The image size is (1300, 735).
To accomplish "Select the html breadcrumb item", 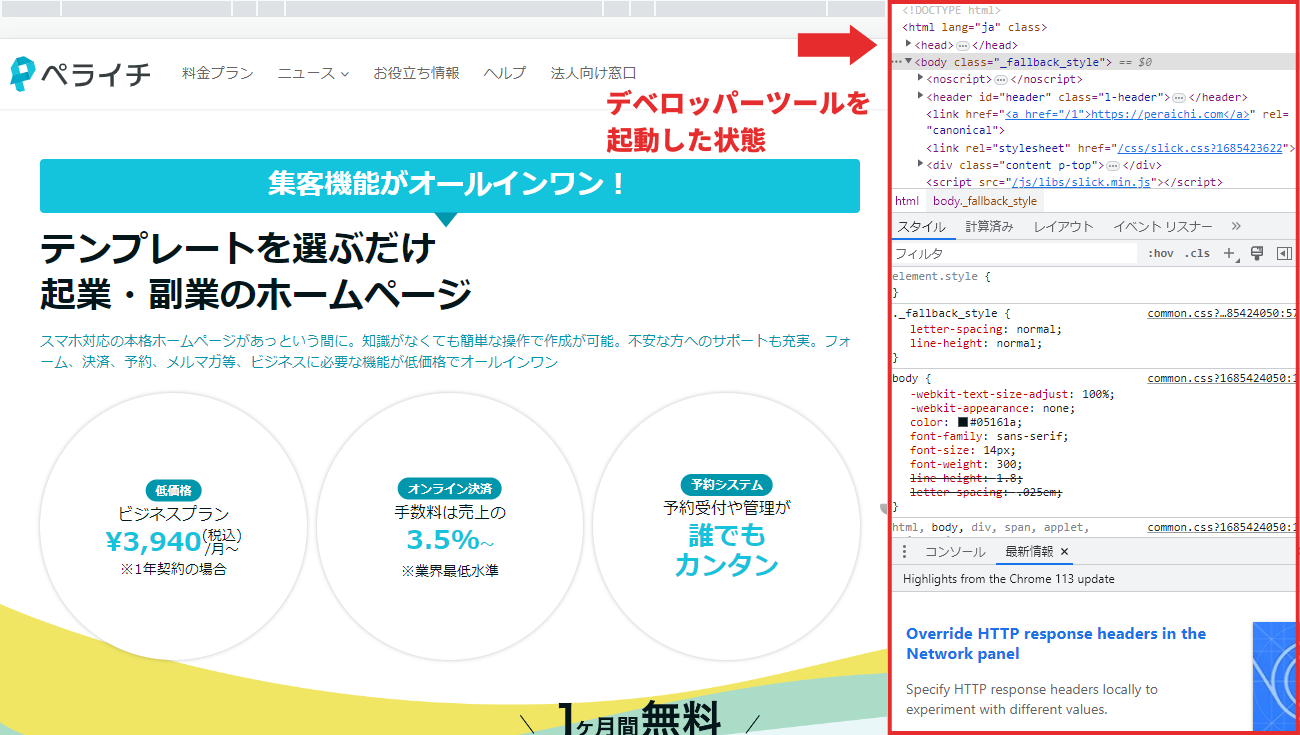I will [907, 201].
